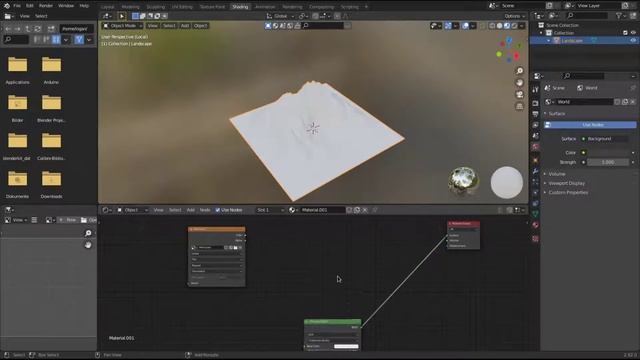Click the HDRI preview sphere
The height and width of the screenshot is (360, 640).
pos(463,181)
